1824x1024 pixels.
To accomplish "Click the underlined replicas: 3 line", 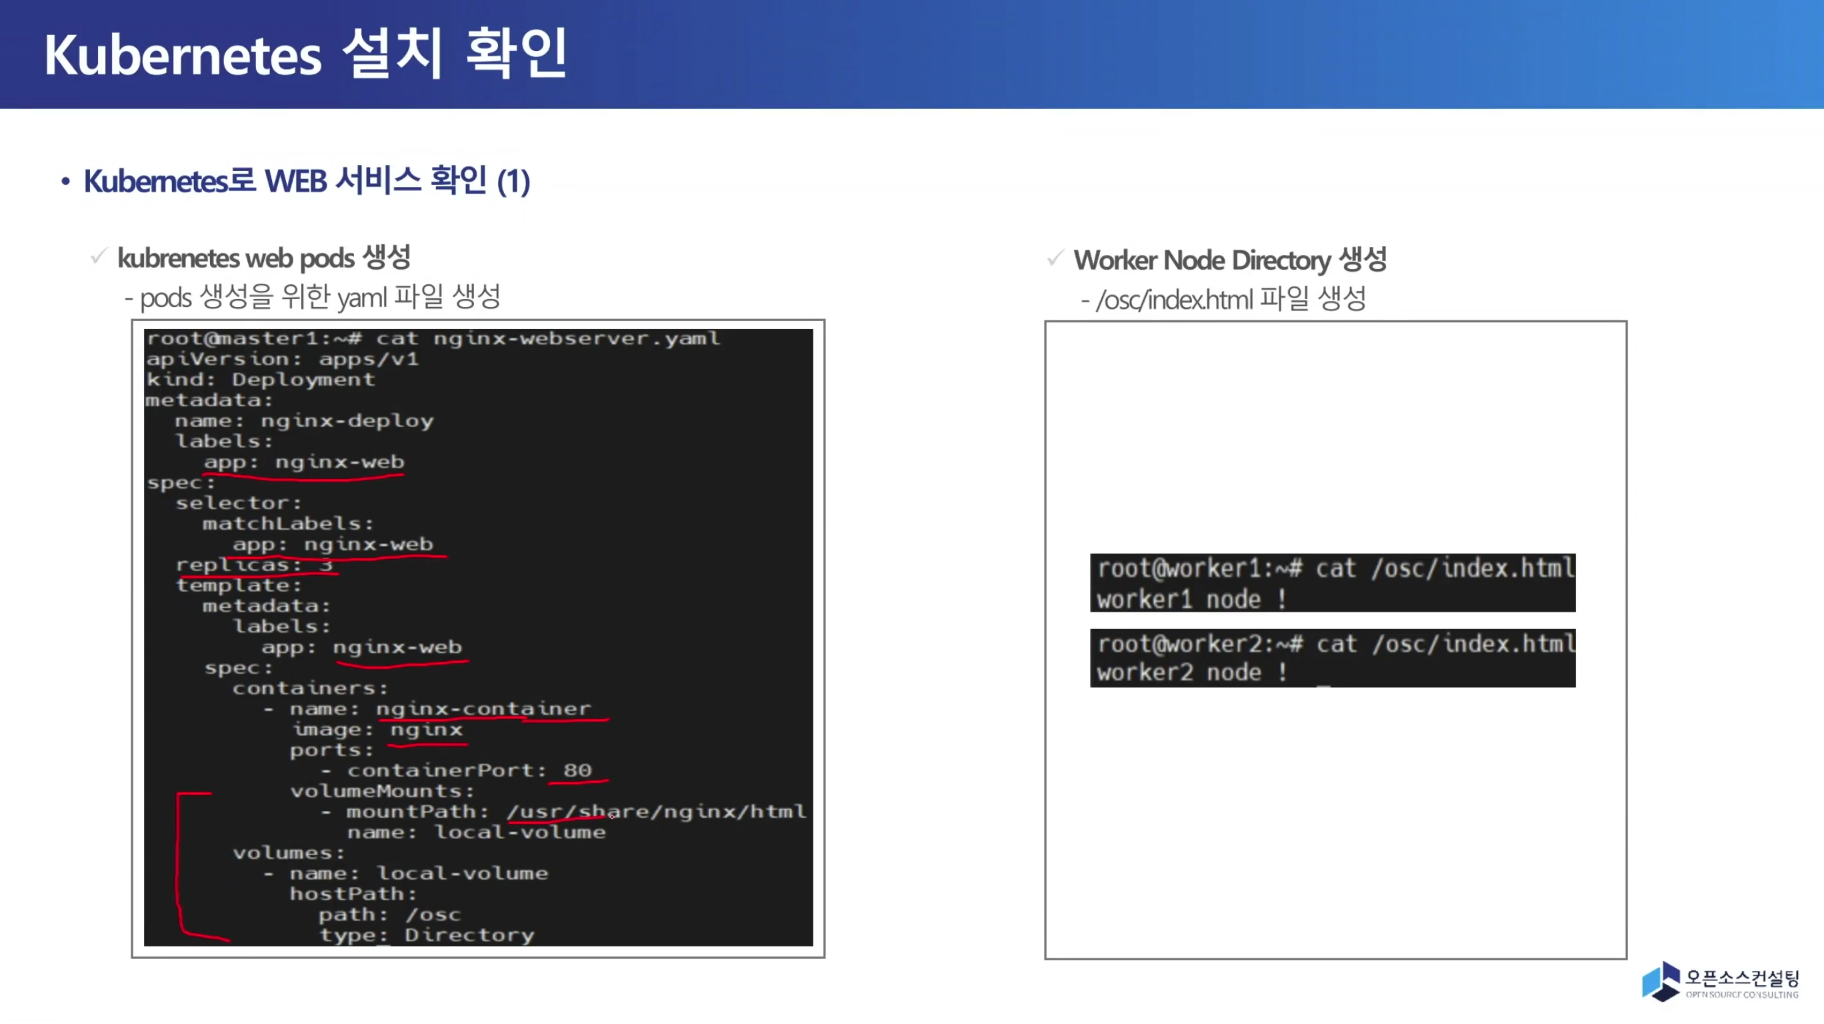I will [x=254, y=565].
